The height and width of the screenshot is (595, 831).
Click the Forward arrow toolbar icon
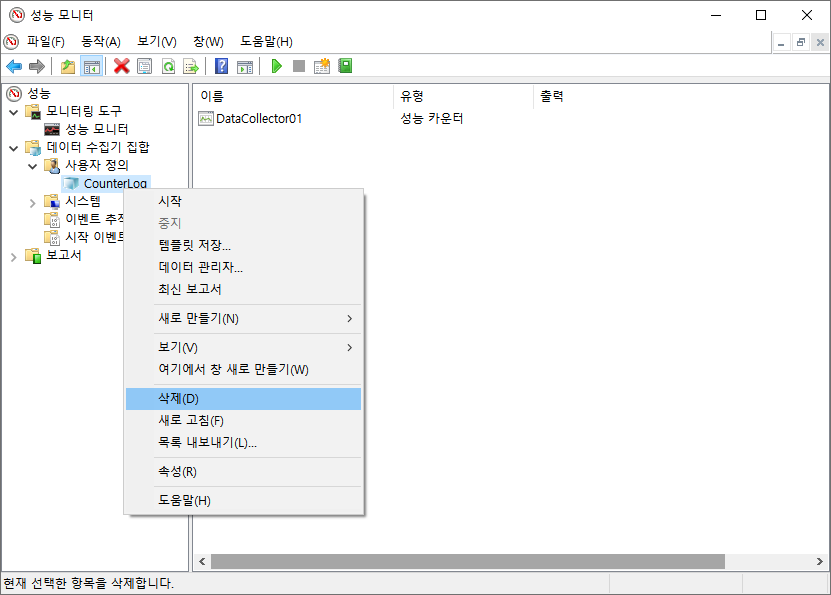37,66
